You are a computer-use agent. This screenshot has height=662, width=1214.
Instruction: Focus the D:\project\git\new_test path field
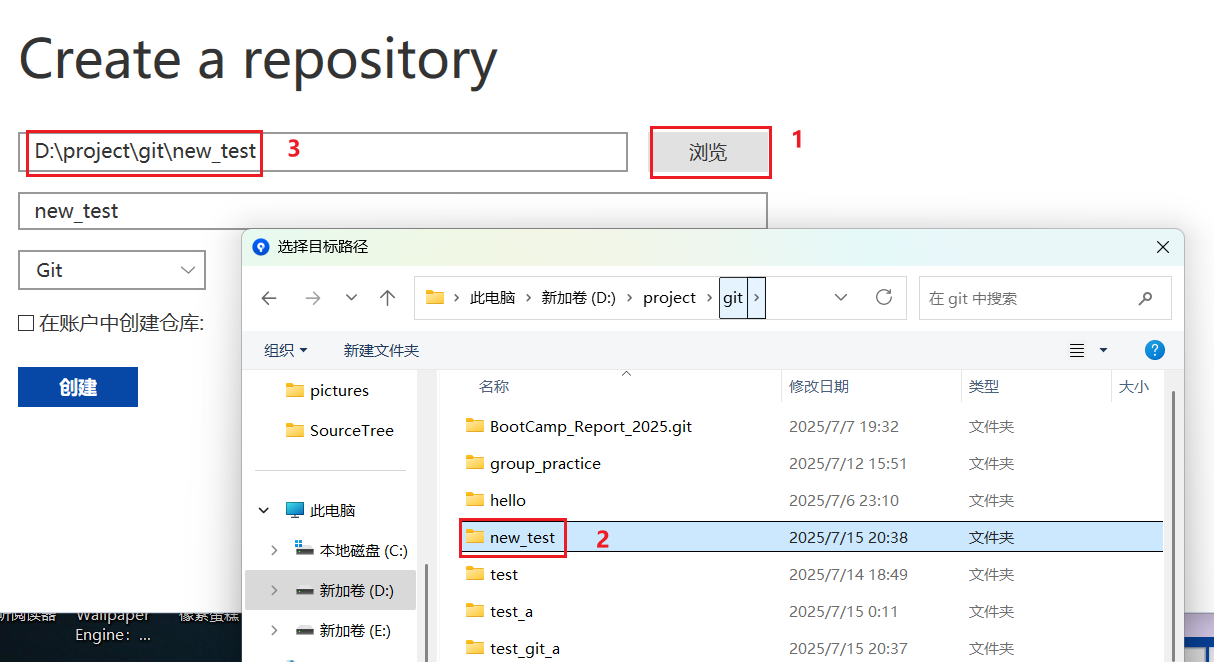(x=323, y=152)
